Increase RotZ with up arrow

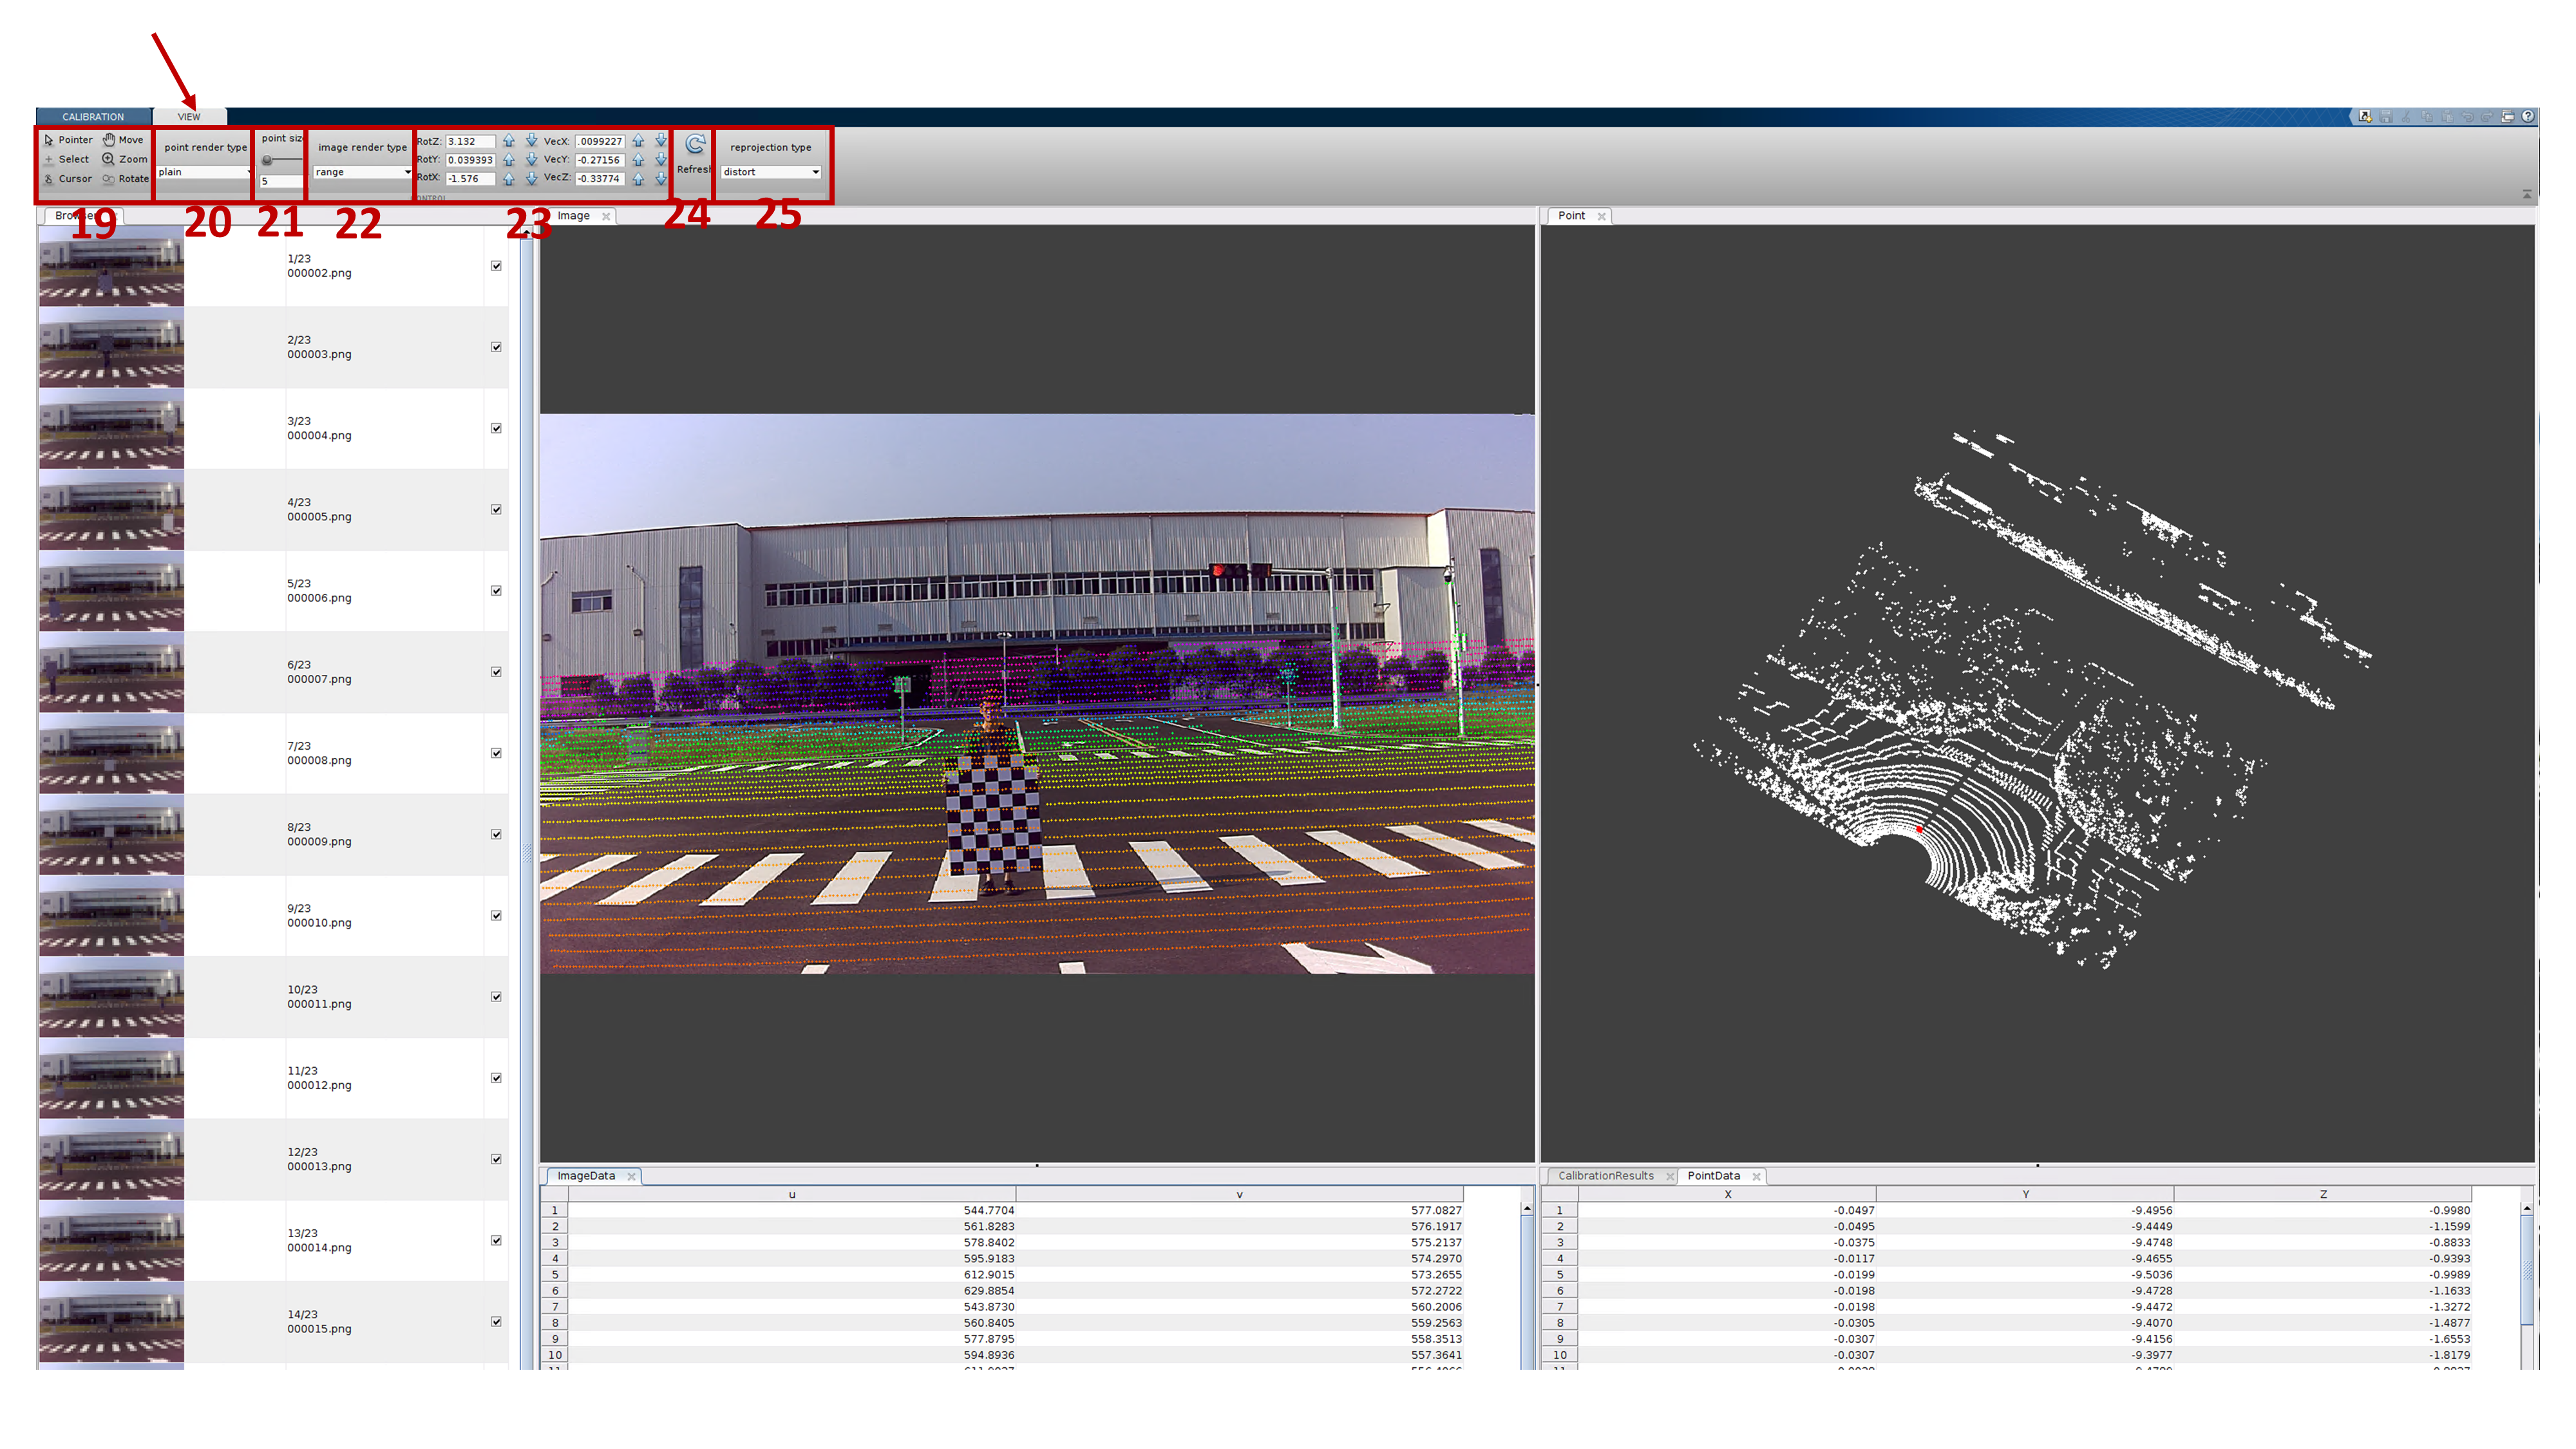pos(509,141)
